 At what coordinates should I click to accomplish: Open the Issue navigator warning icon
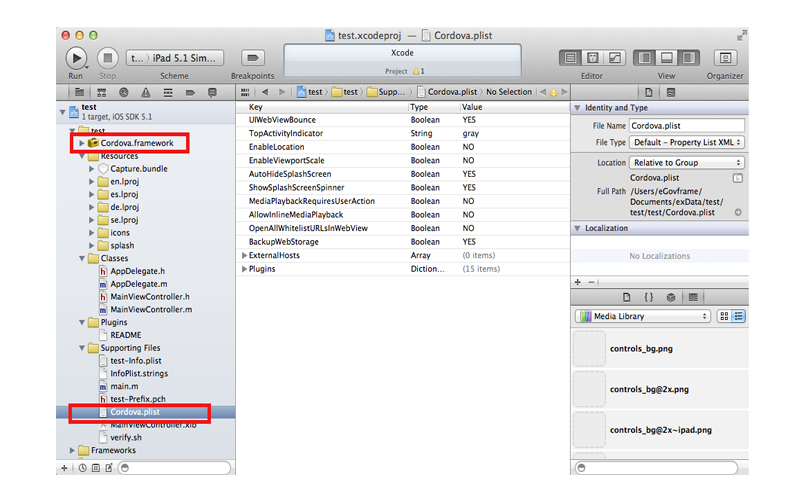(146, 92)
